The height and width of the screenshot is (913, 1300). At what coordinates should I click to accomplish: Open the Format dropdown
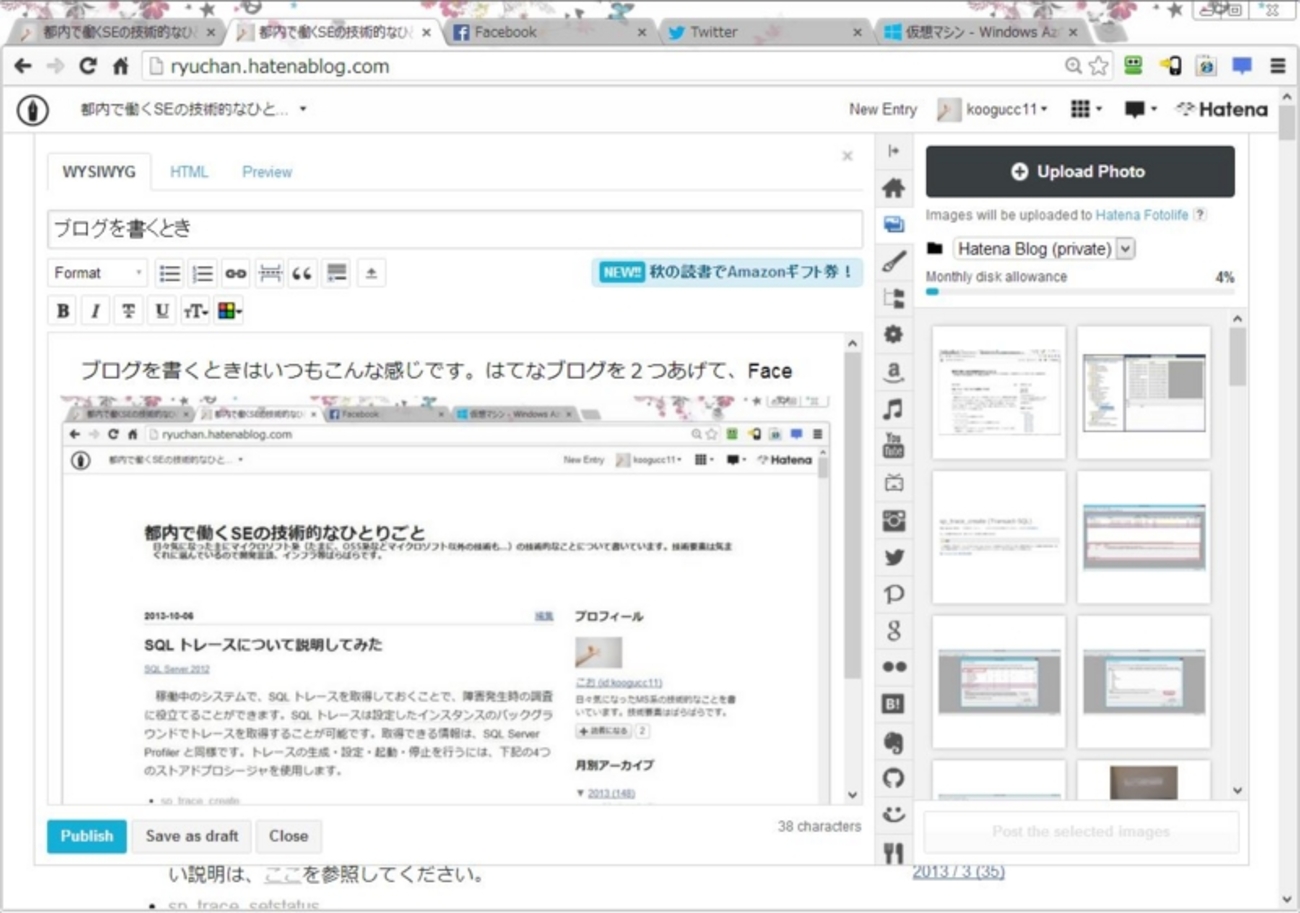click(97, 273)
